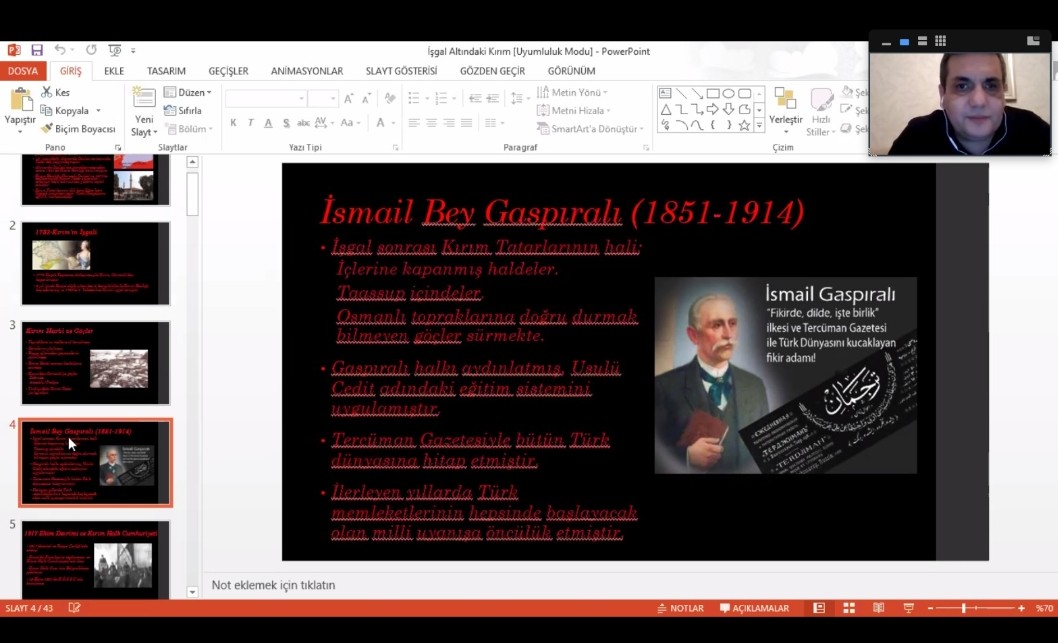This screenshot has width=1058, height=643.
Task: Decrease list indent level icon
Action: pyautogui.click(x=475, y=99)
